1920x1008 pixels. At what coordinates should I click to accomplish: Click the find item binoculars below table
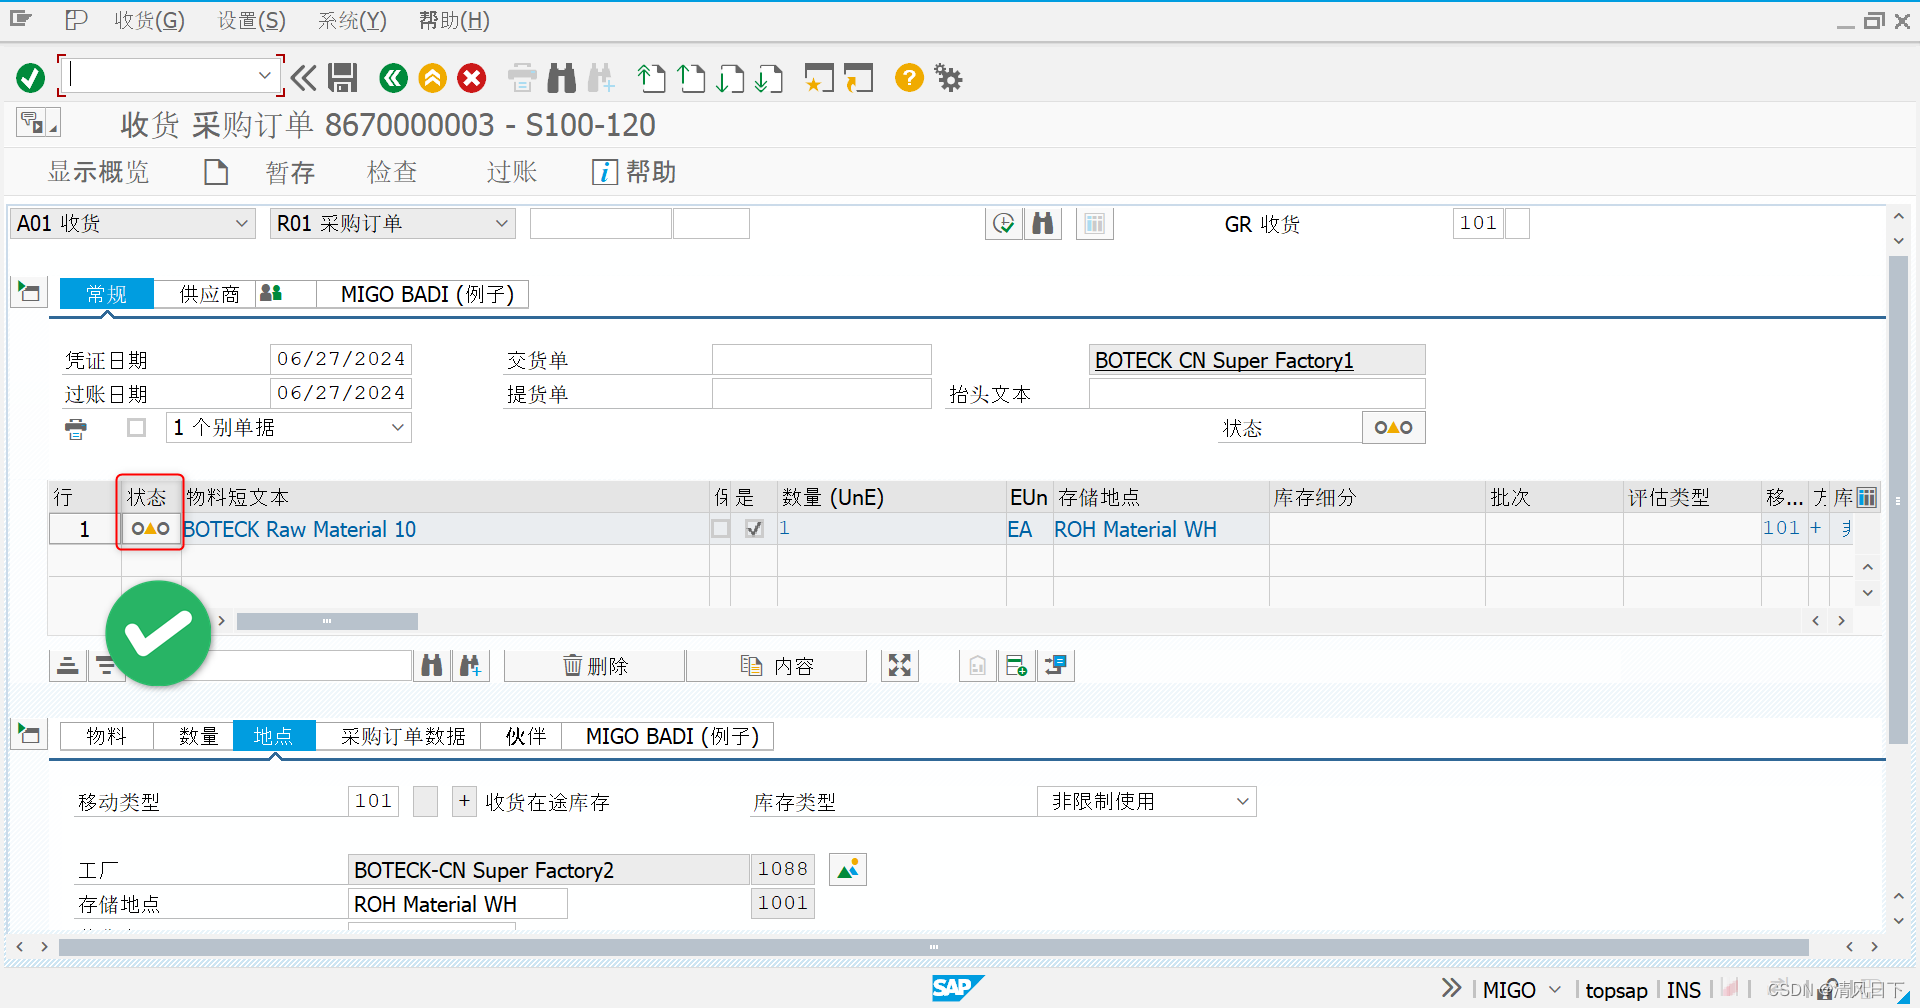pyautogui.click(x=432, y=666)
